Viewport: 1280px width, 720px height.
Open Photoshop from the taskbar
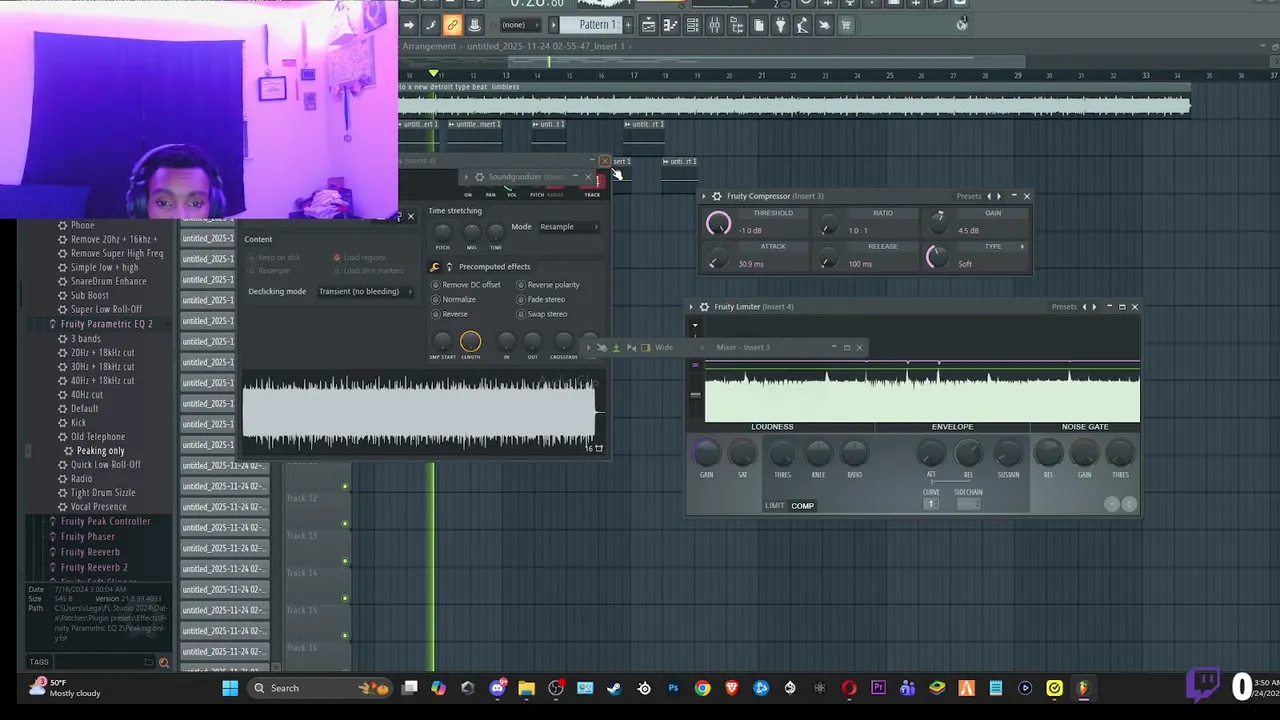(673, 688)
